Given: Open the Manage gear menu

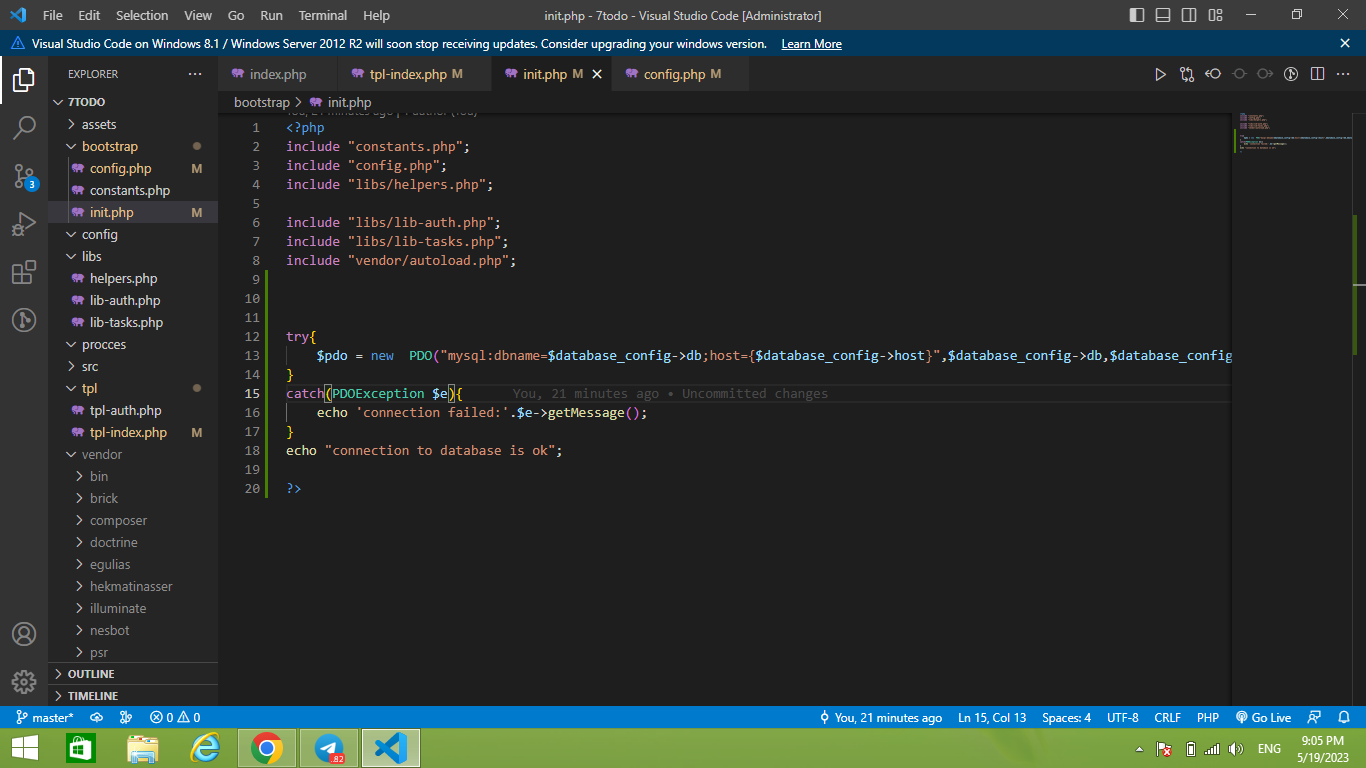Looking at the screenshot, I should pos(24,682).
